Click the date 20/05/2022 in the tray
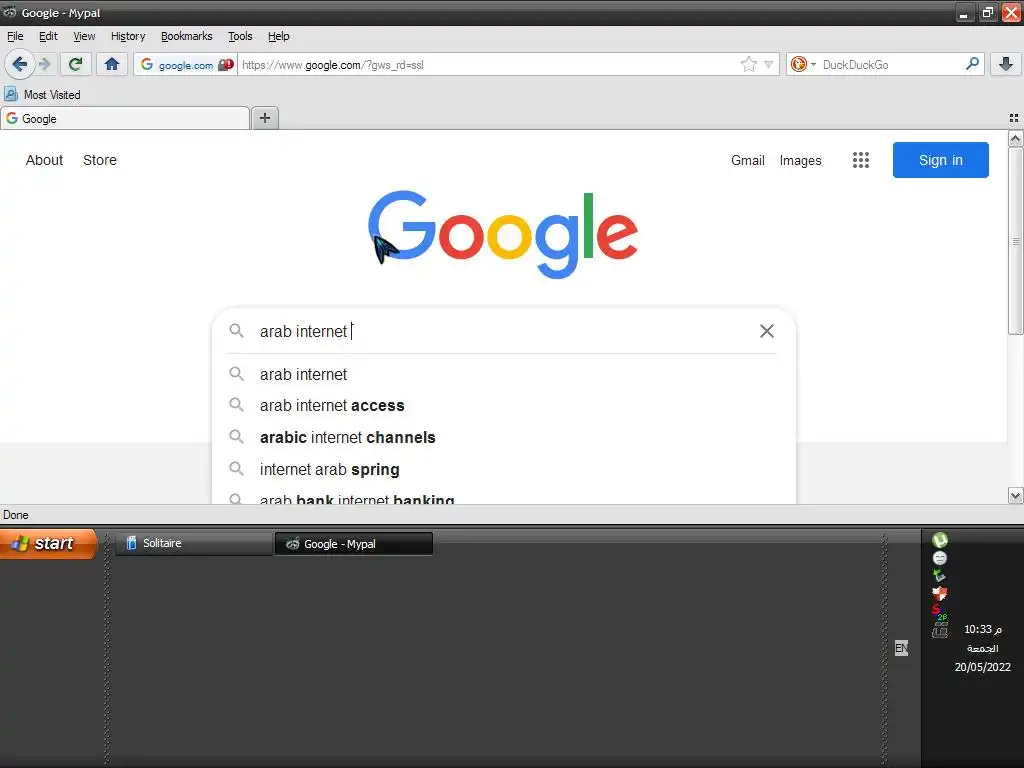The height and width of the screenshot is (768, 1024). pyautogui.click(x=982, y=667)
